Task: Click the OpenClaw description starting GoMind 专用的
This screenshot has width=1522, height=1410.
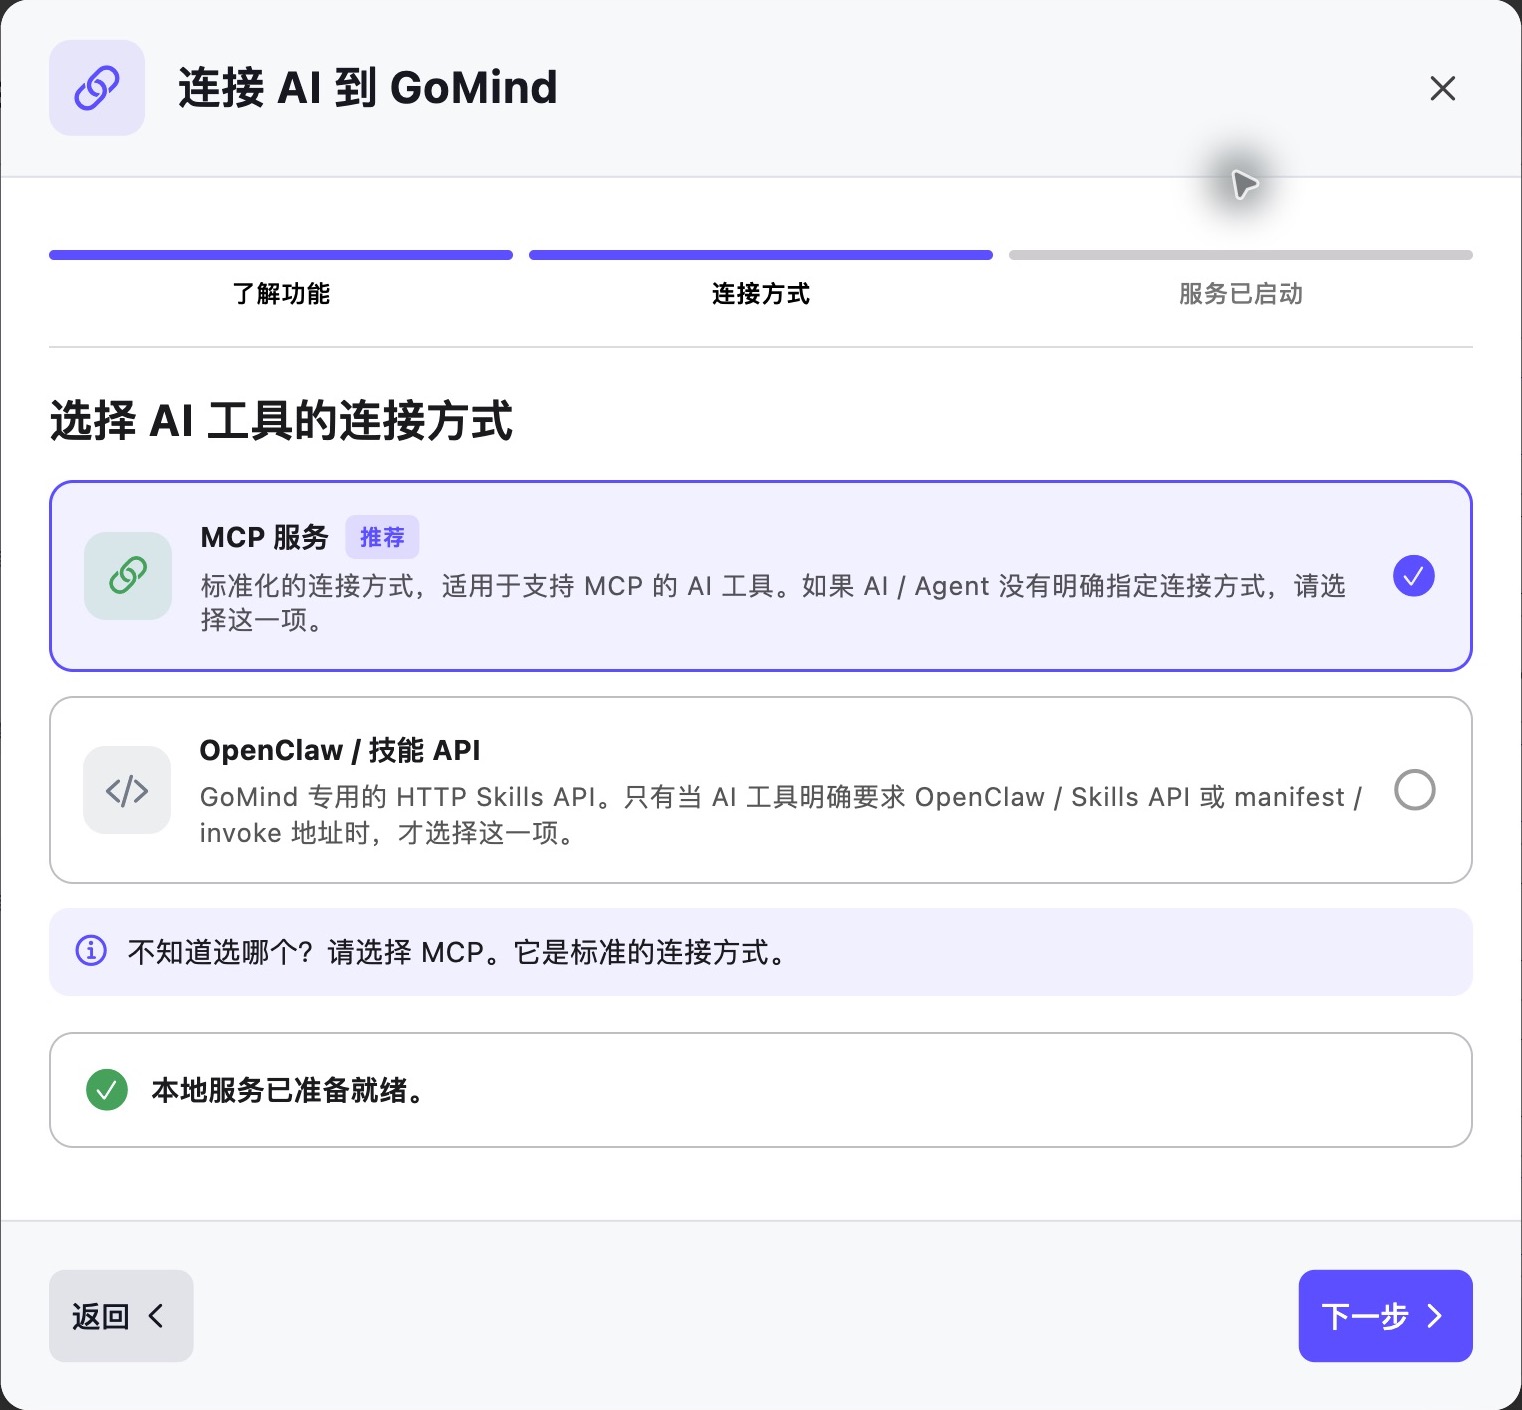Action: click(x=781, y=815)
